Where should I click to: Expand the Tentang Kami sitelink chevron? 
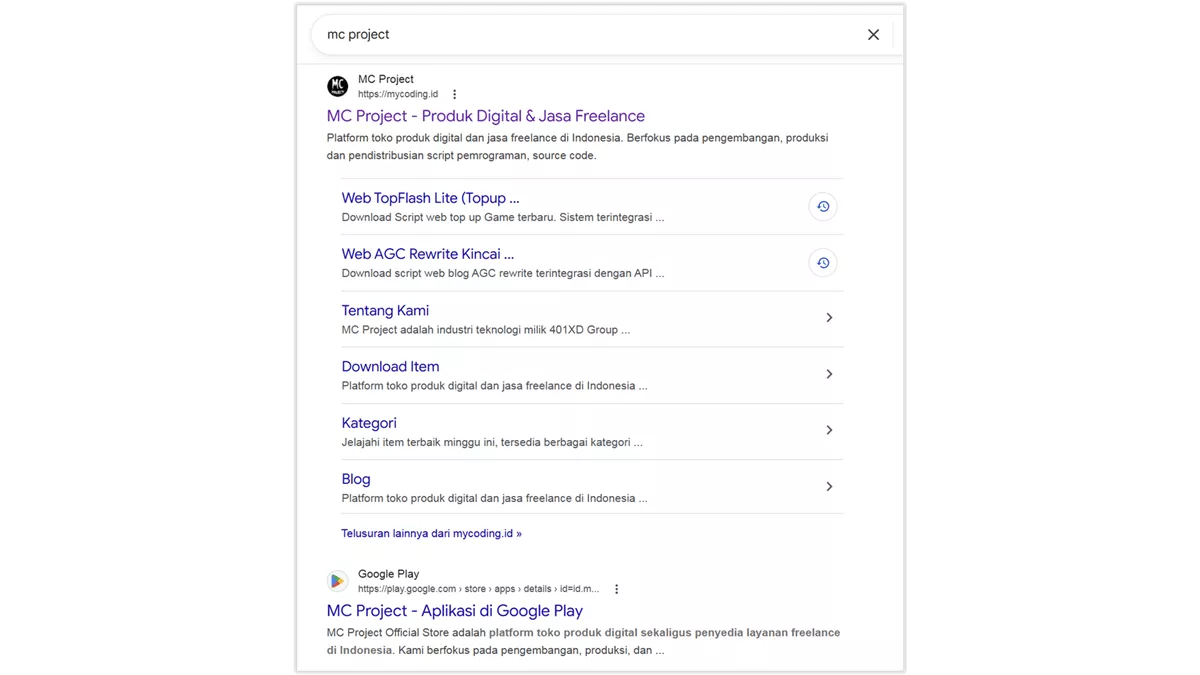829,317
